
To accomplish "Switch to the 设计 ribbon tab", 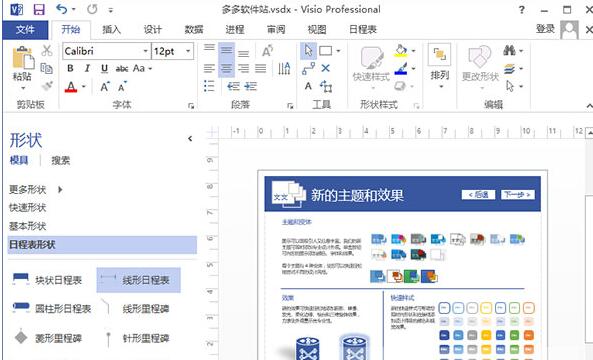I will coord(152,29).
